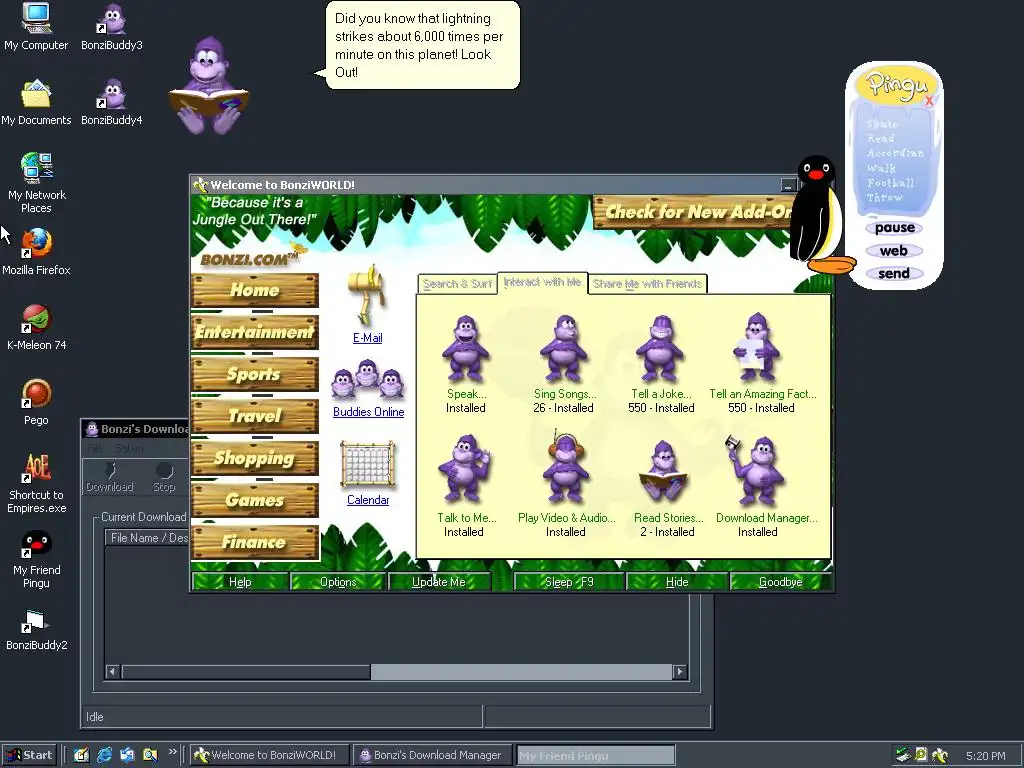Viewport: 1024px width, 768px height.
Task: Select the Interact with Me tab
Action: (x=542, y=282)
